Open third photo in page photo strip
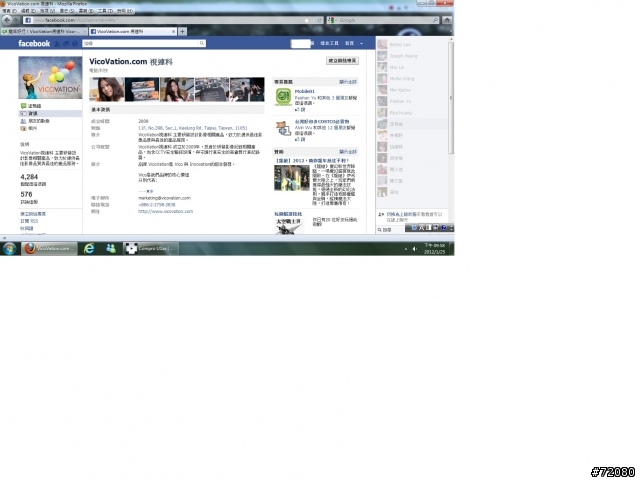This screenshot has width=640, height=480. click(x=177, y=89)
